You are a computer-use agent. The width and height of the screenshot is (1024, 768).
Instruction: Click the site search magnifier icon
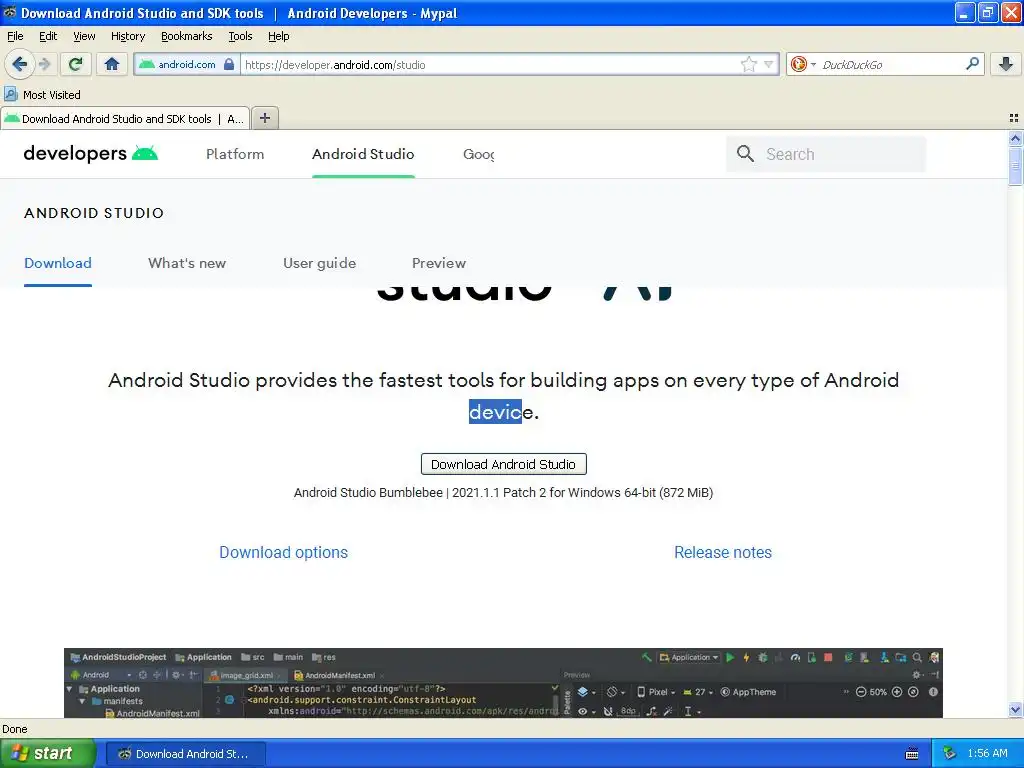coord(745,153)
